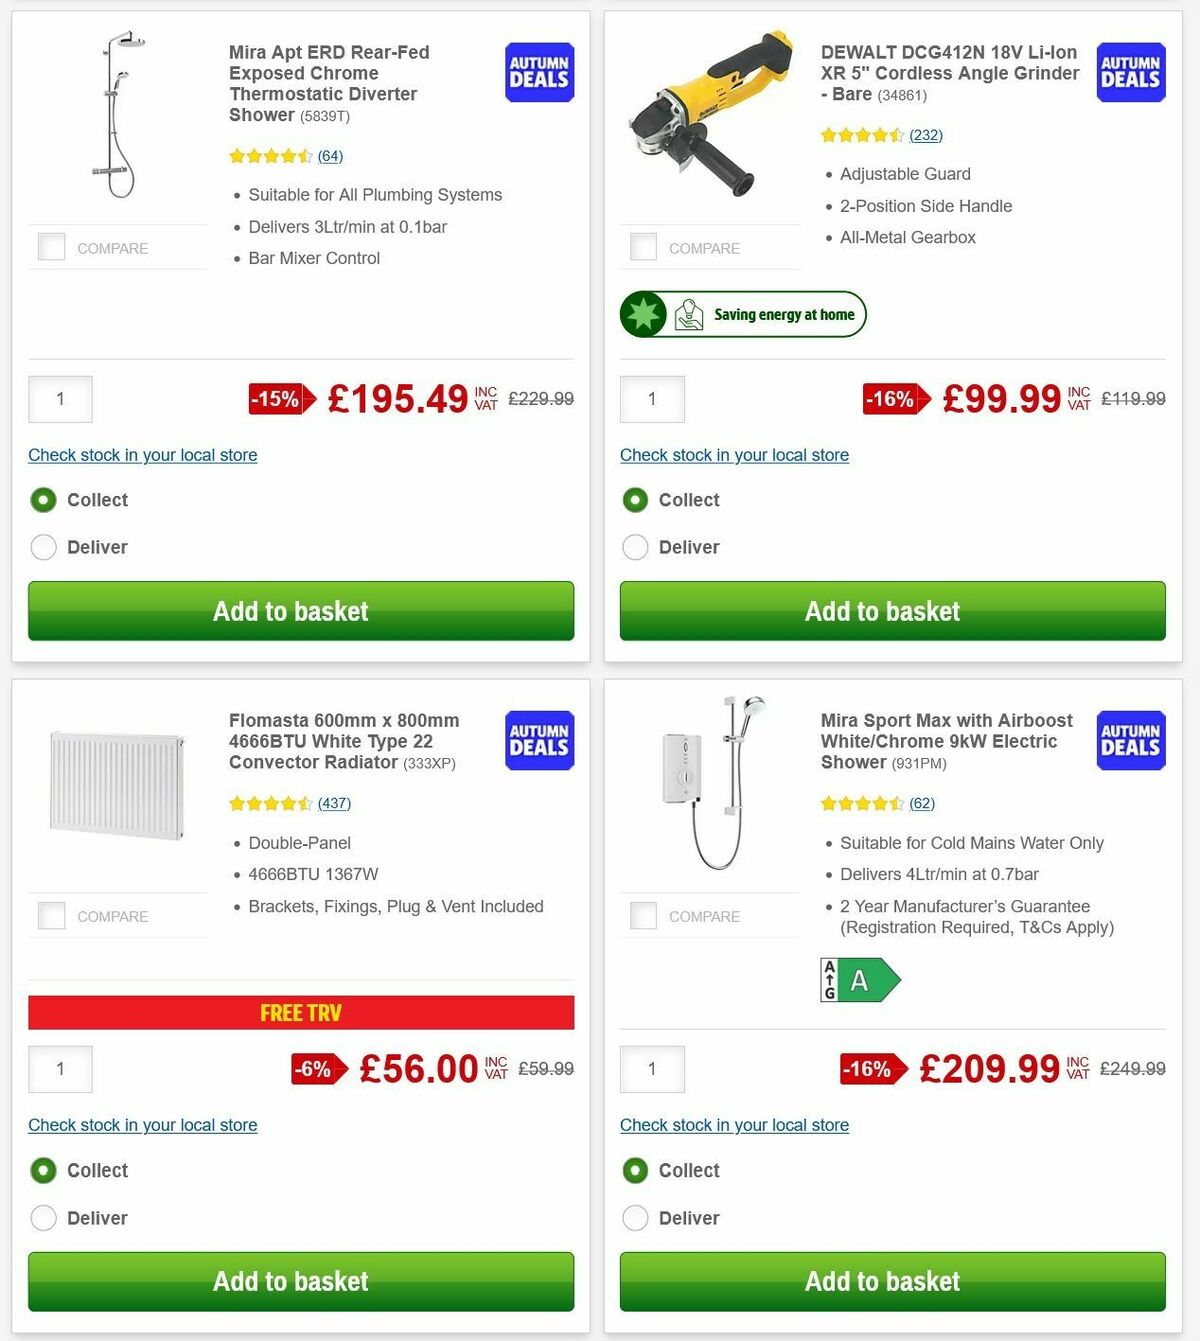Enable Compare for the DEWALT angle grinder
The image size is (1200, 1341).
tap(642, 246)
